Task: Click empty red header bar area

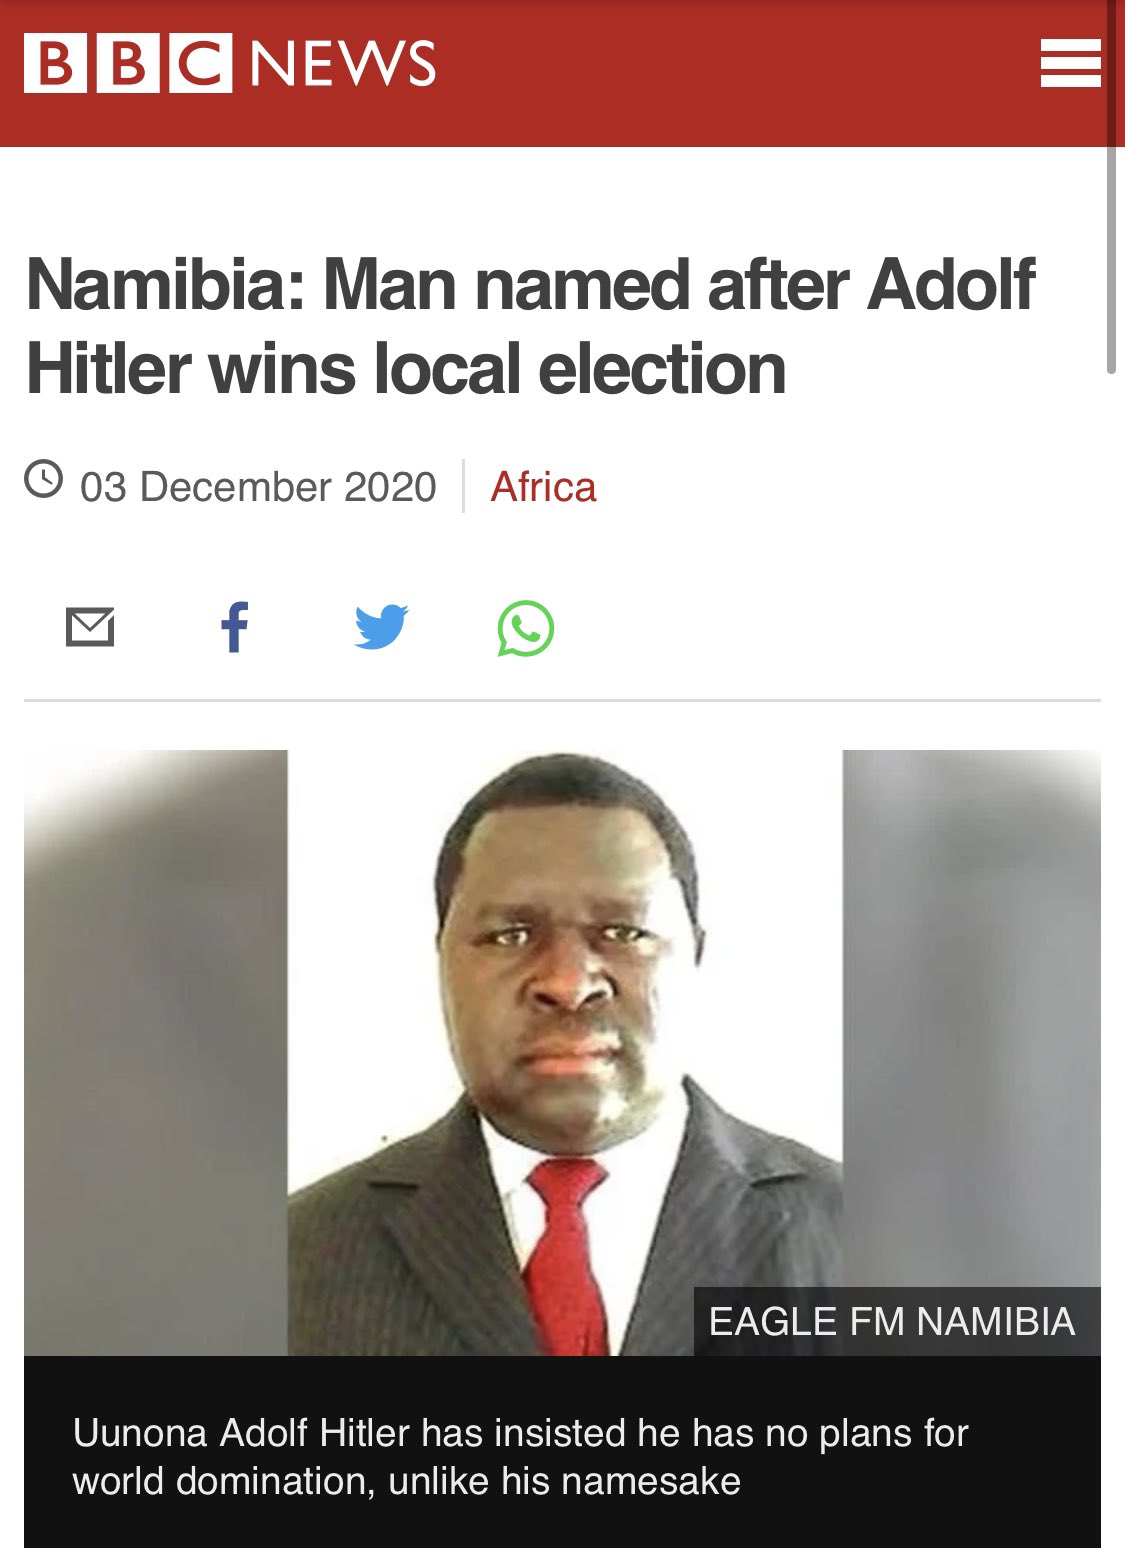Action: click(x=740, y=73)
